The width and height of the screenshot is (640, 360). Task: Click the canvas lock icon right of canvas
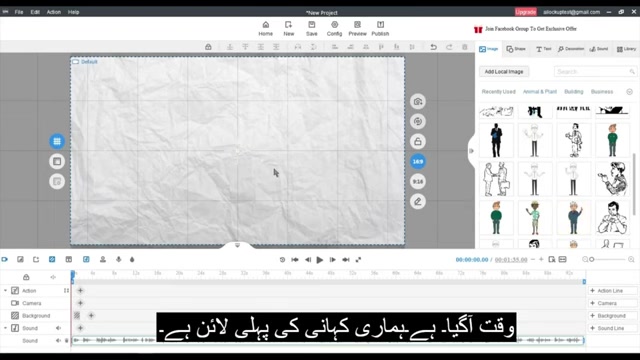click(418, 142)
